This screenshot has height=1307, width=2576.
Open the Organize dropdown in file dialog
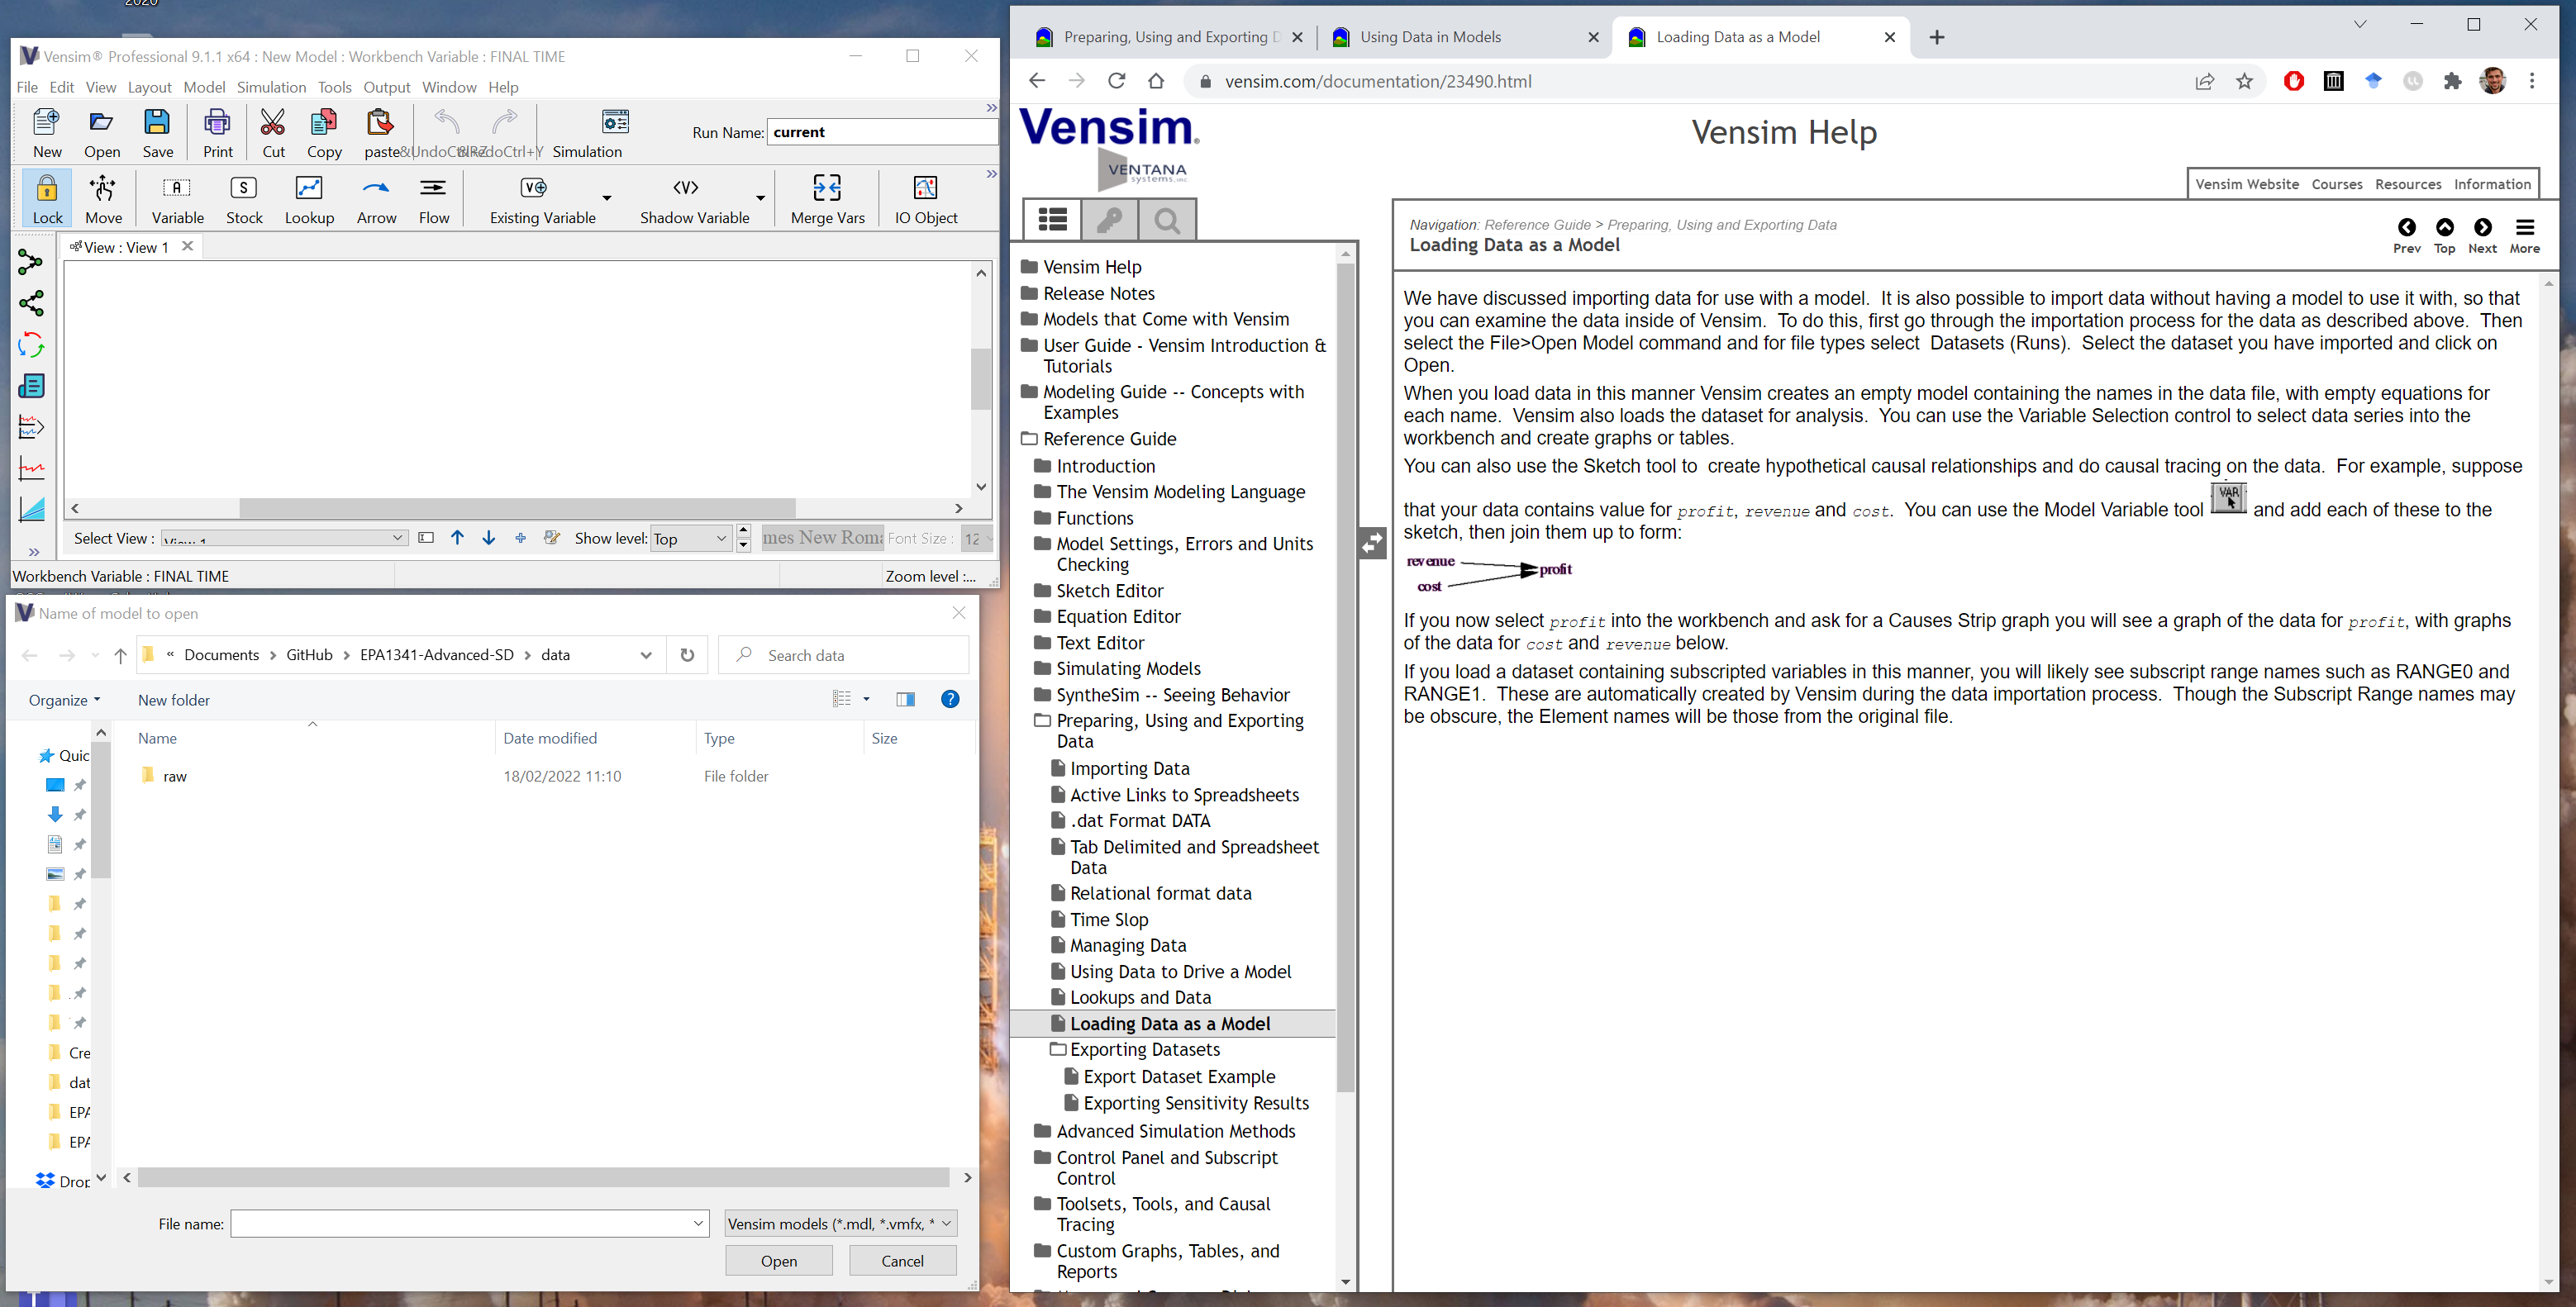point(65,700)
